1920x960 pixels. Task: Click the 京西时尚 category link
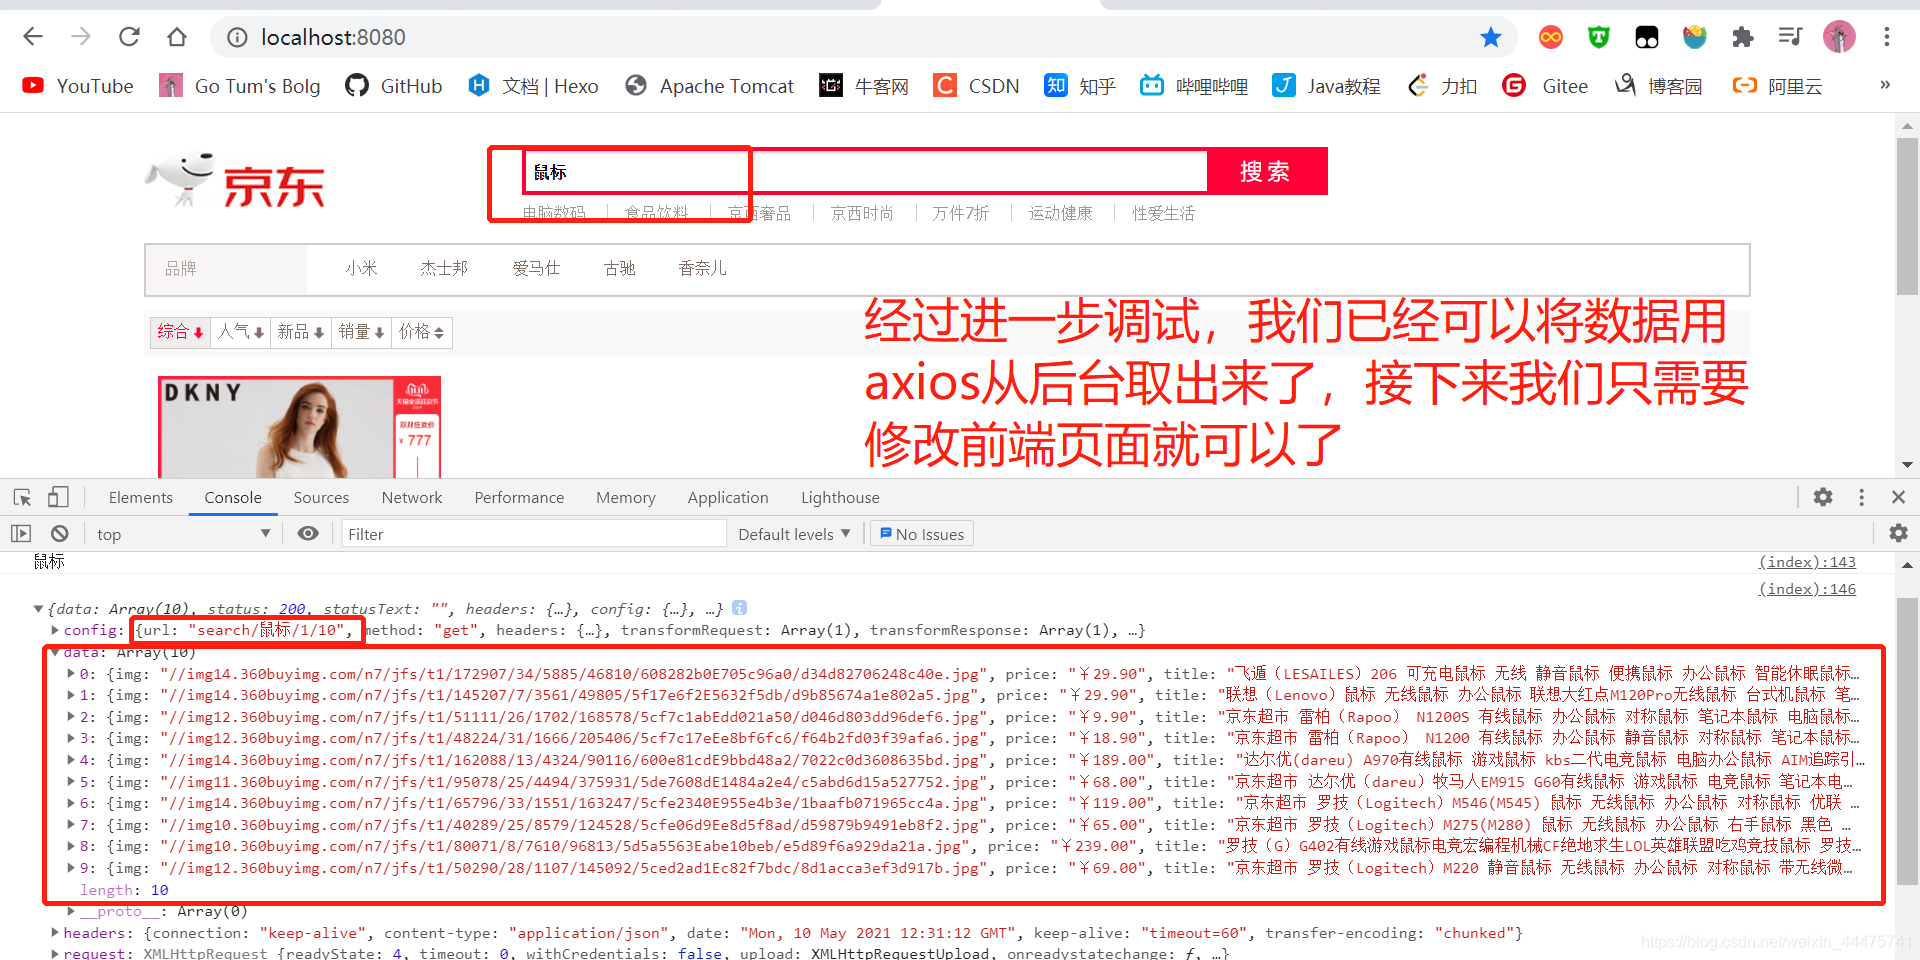(862, 213)
